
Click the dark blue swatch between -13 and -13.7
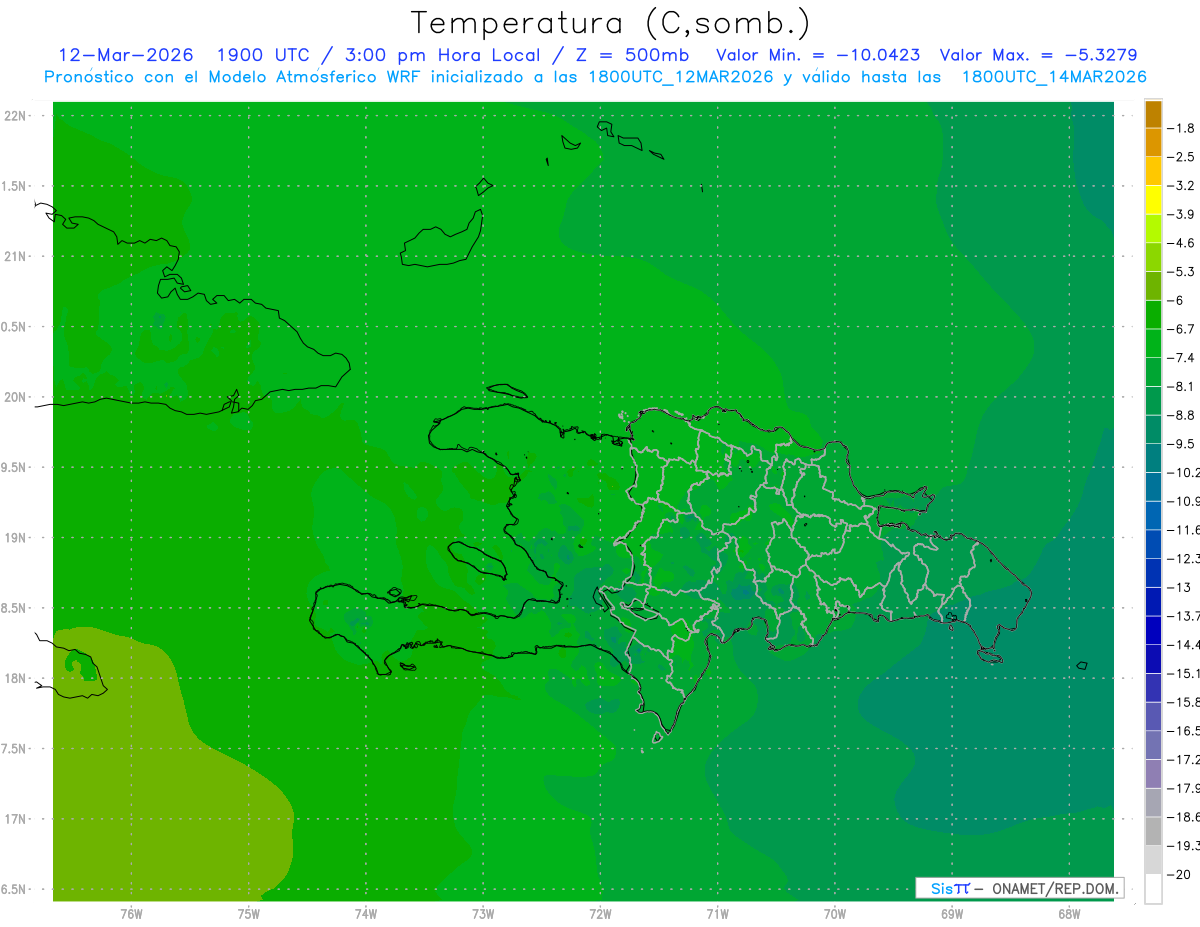(1153, 601)
